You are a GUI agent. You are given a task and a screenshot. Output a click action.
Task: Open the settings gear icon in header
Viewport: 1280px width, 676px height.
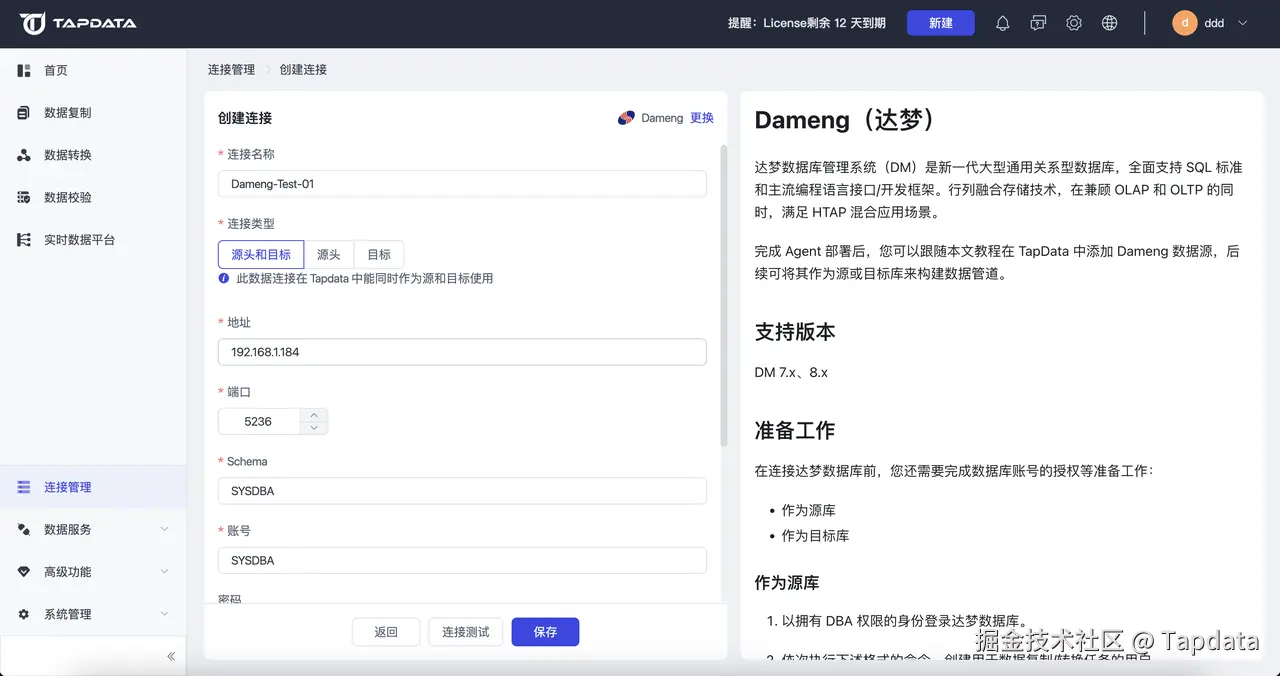[1074, 23]
